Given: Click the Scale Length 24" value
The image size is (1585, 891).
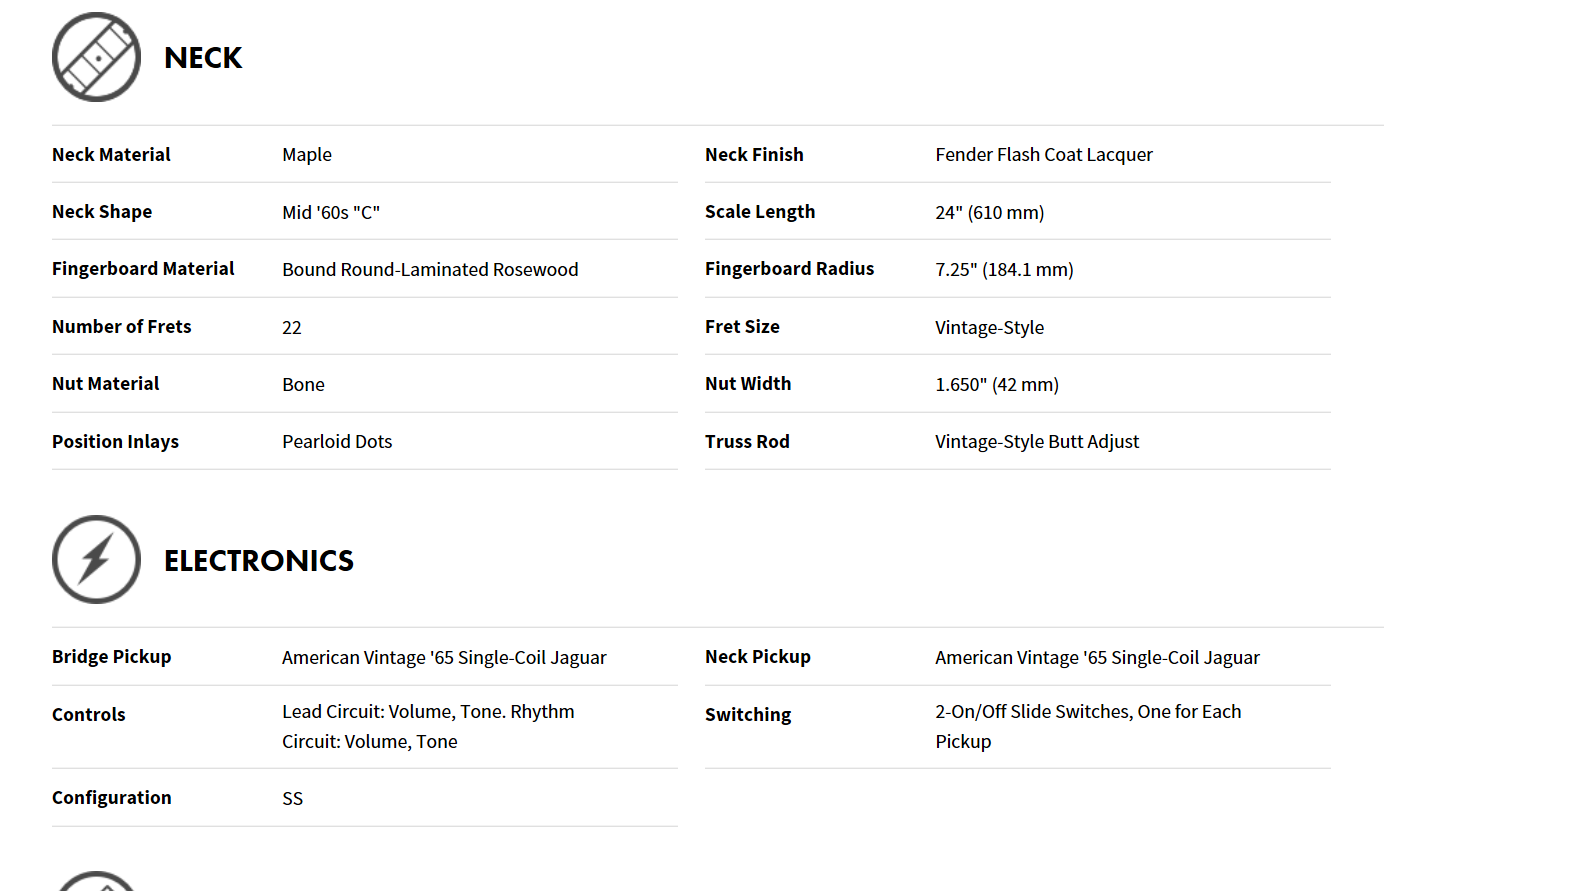Looking at the screenshot, I should [x=989, y=212].
